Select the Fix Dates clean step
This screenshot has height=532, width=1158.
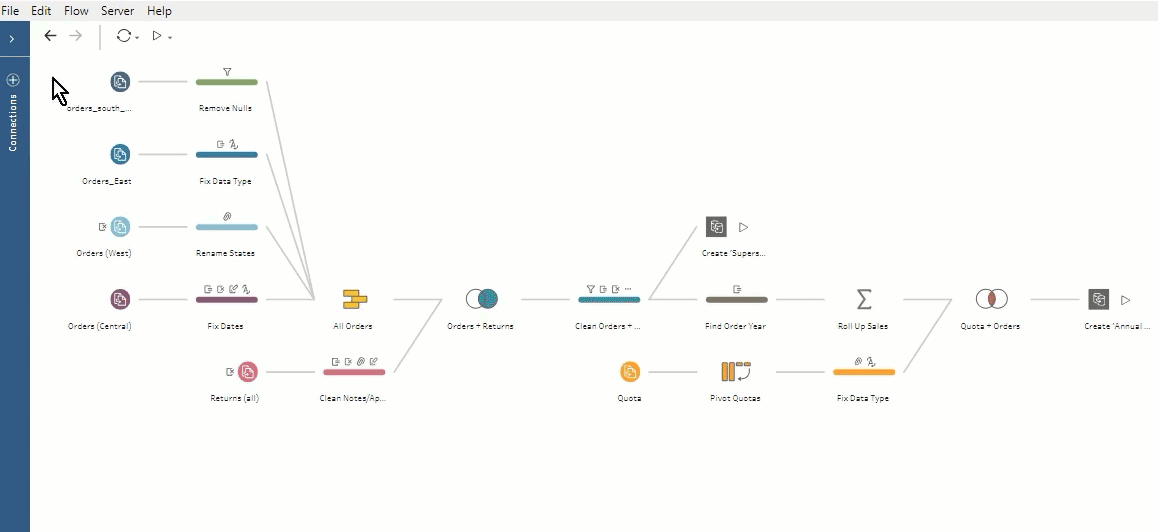click(226, 299)
